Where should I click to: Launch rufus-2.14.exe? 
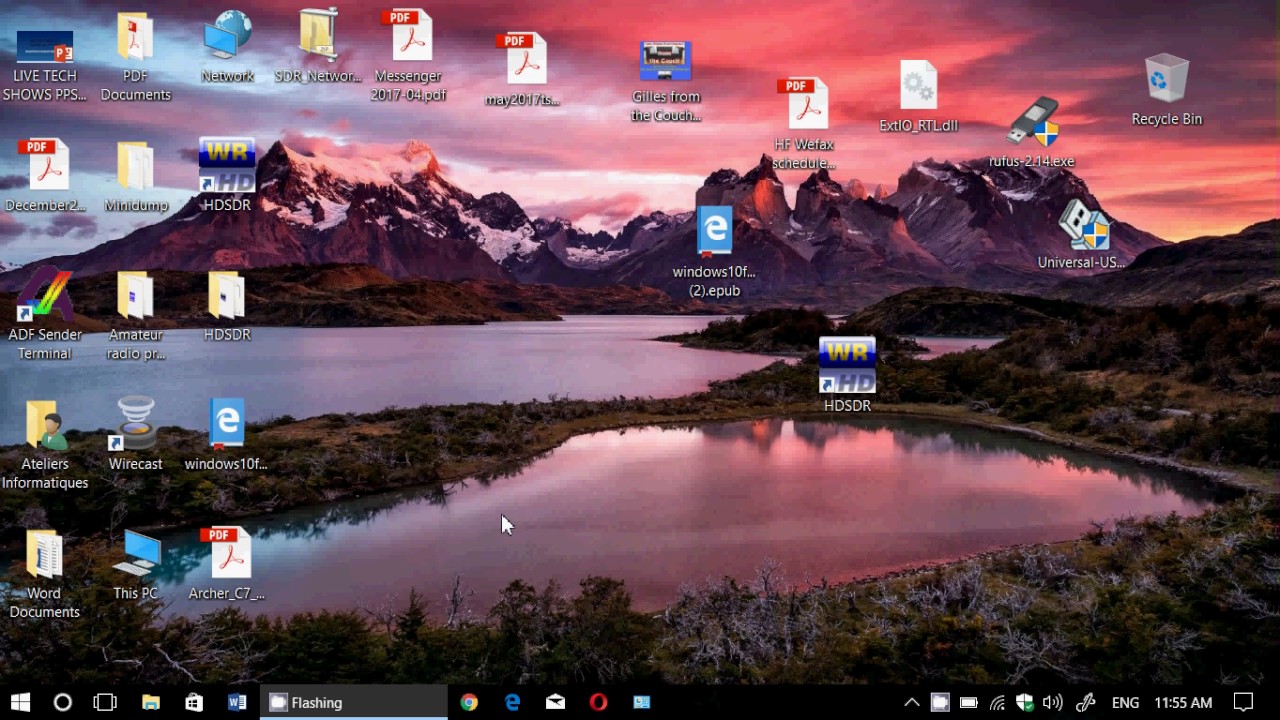[1031, 132]
